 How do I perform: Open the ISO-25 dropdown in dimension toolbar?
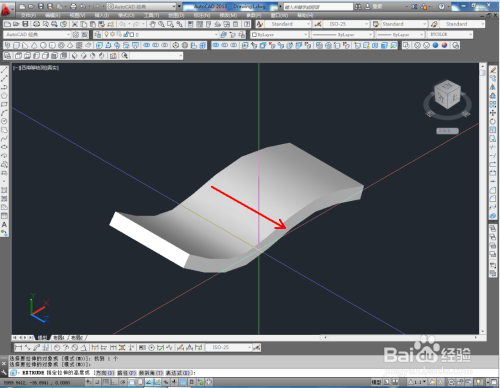click(228, 348)
